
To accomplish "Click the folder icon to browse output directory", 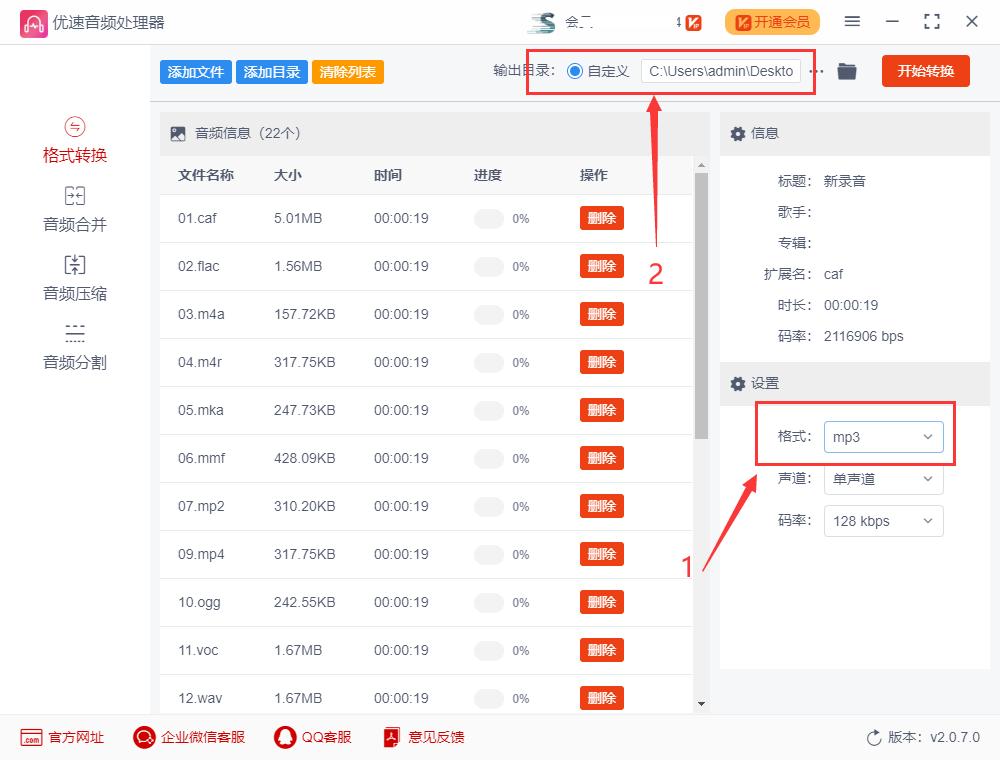I will pyautogui.click(x=846, y=71).
